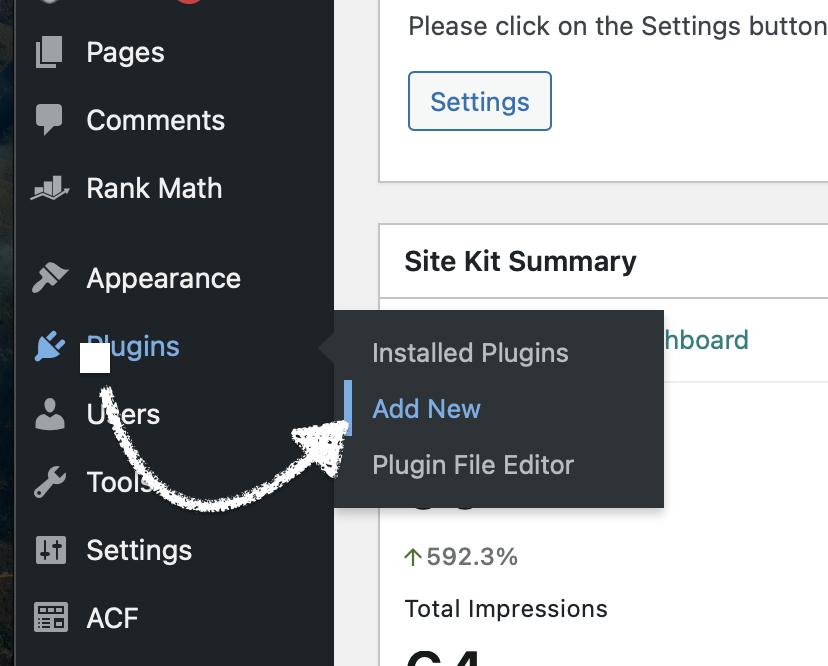Click the Settings button in the notice
This screenshot has height=666, width=828.
(x=479, y=101)
